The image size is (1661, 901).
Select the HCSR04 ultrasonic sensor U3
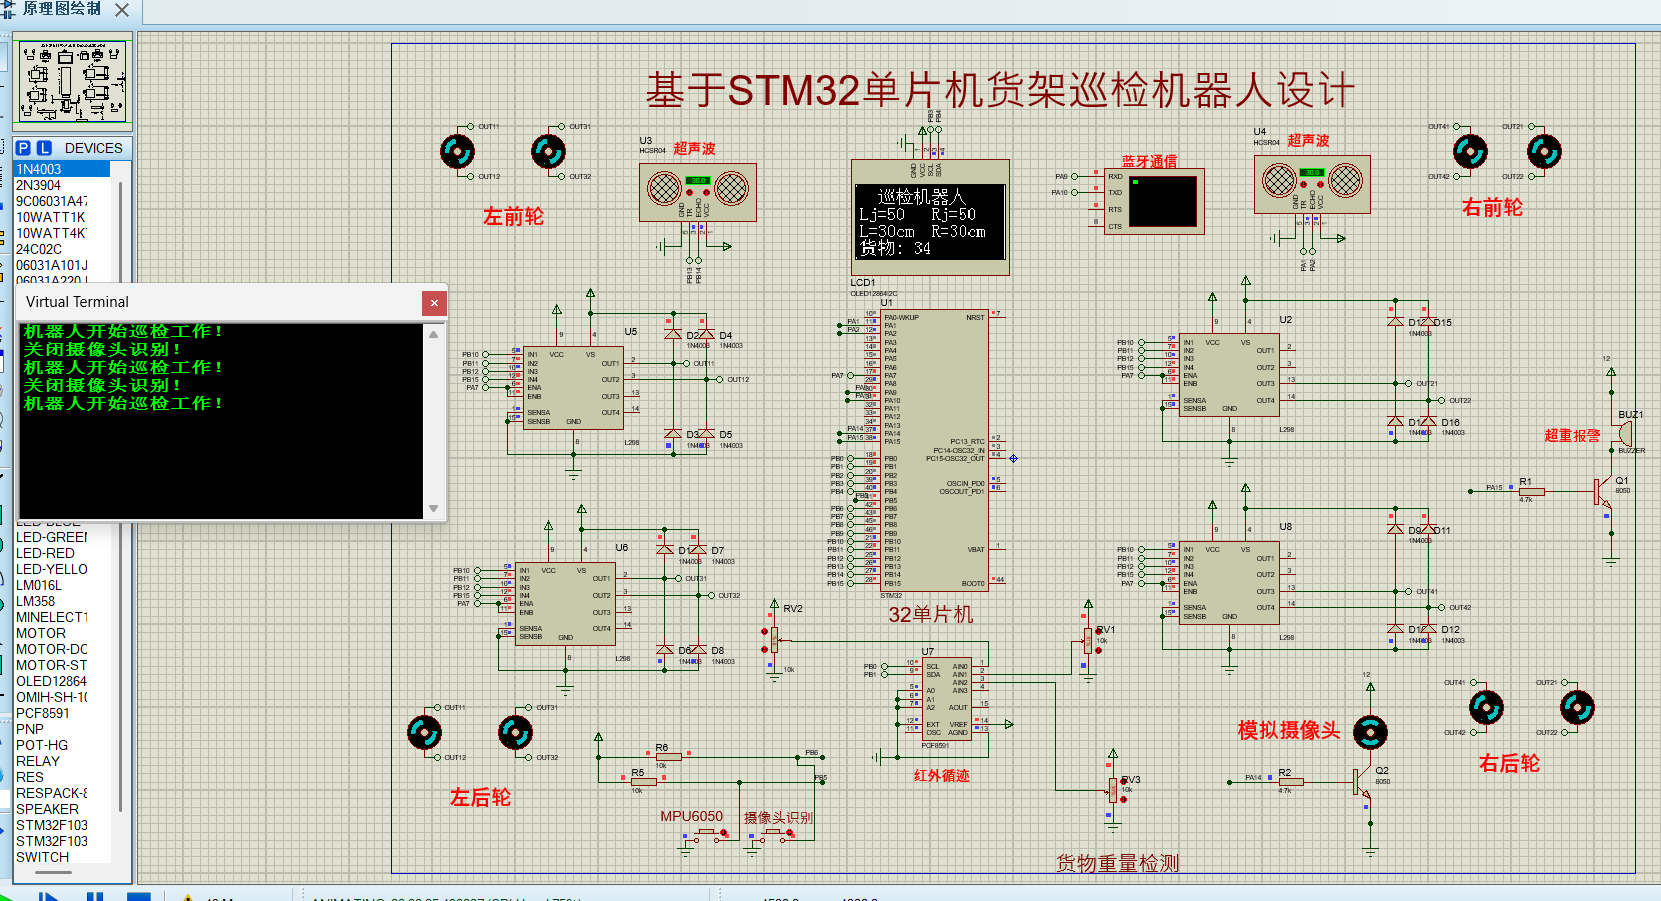coord(698,192)
